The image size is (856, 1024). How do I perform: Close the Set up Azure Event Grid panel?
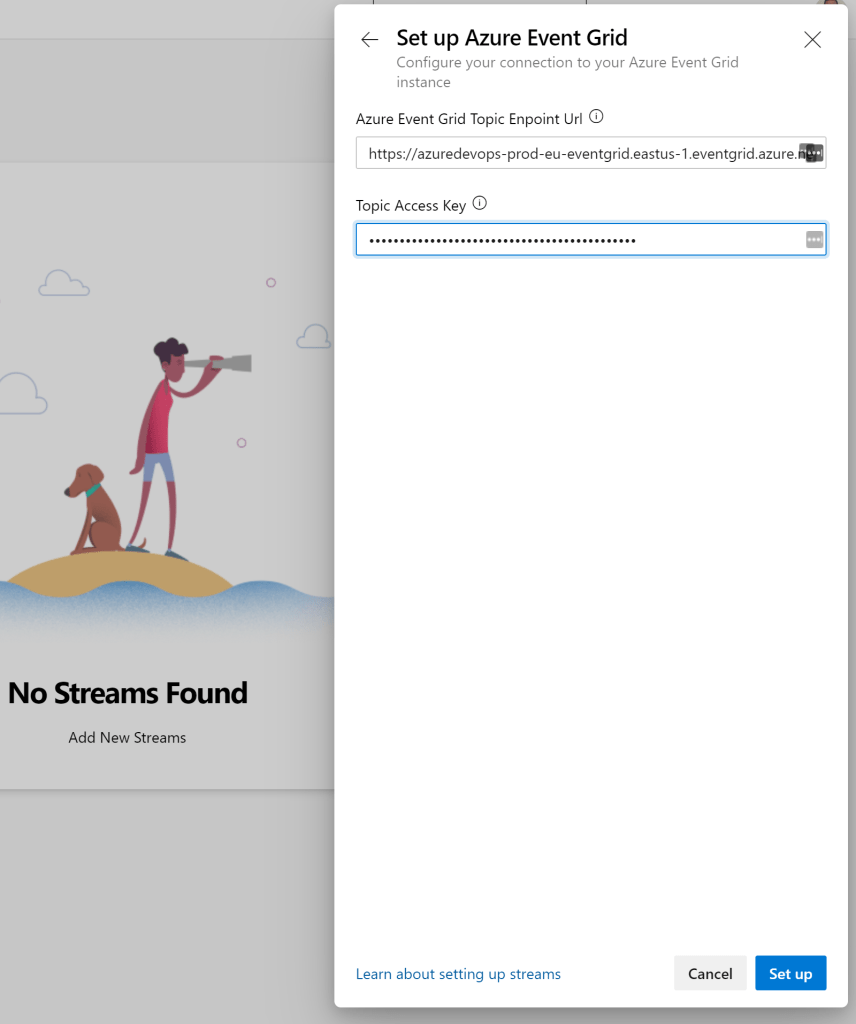coord(812,40)
